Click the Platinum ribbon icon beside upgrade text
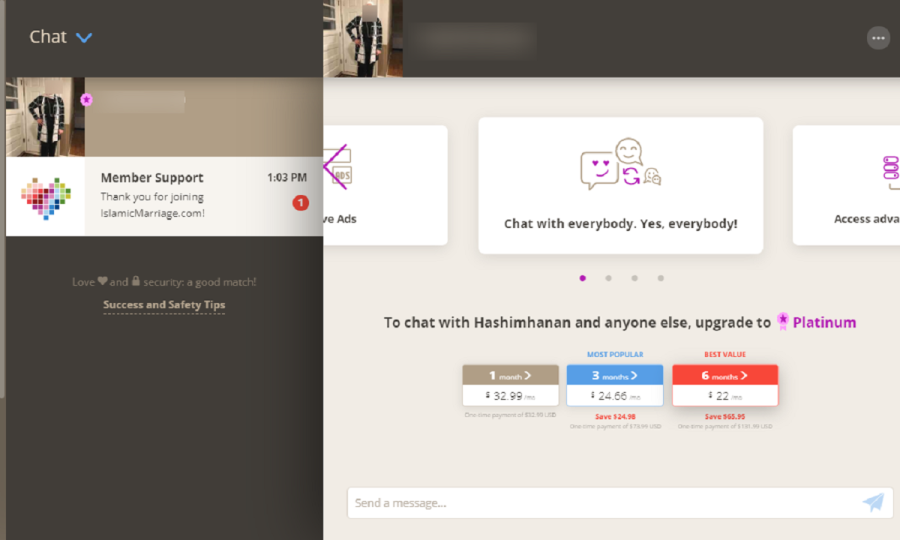The image size is (900, 540). coord(782,321)
